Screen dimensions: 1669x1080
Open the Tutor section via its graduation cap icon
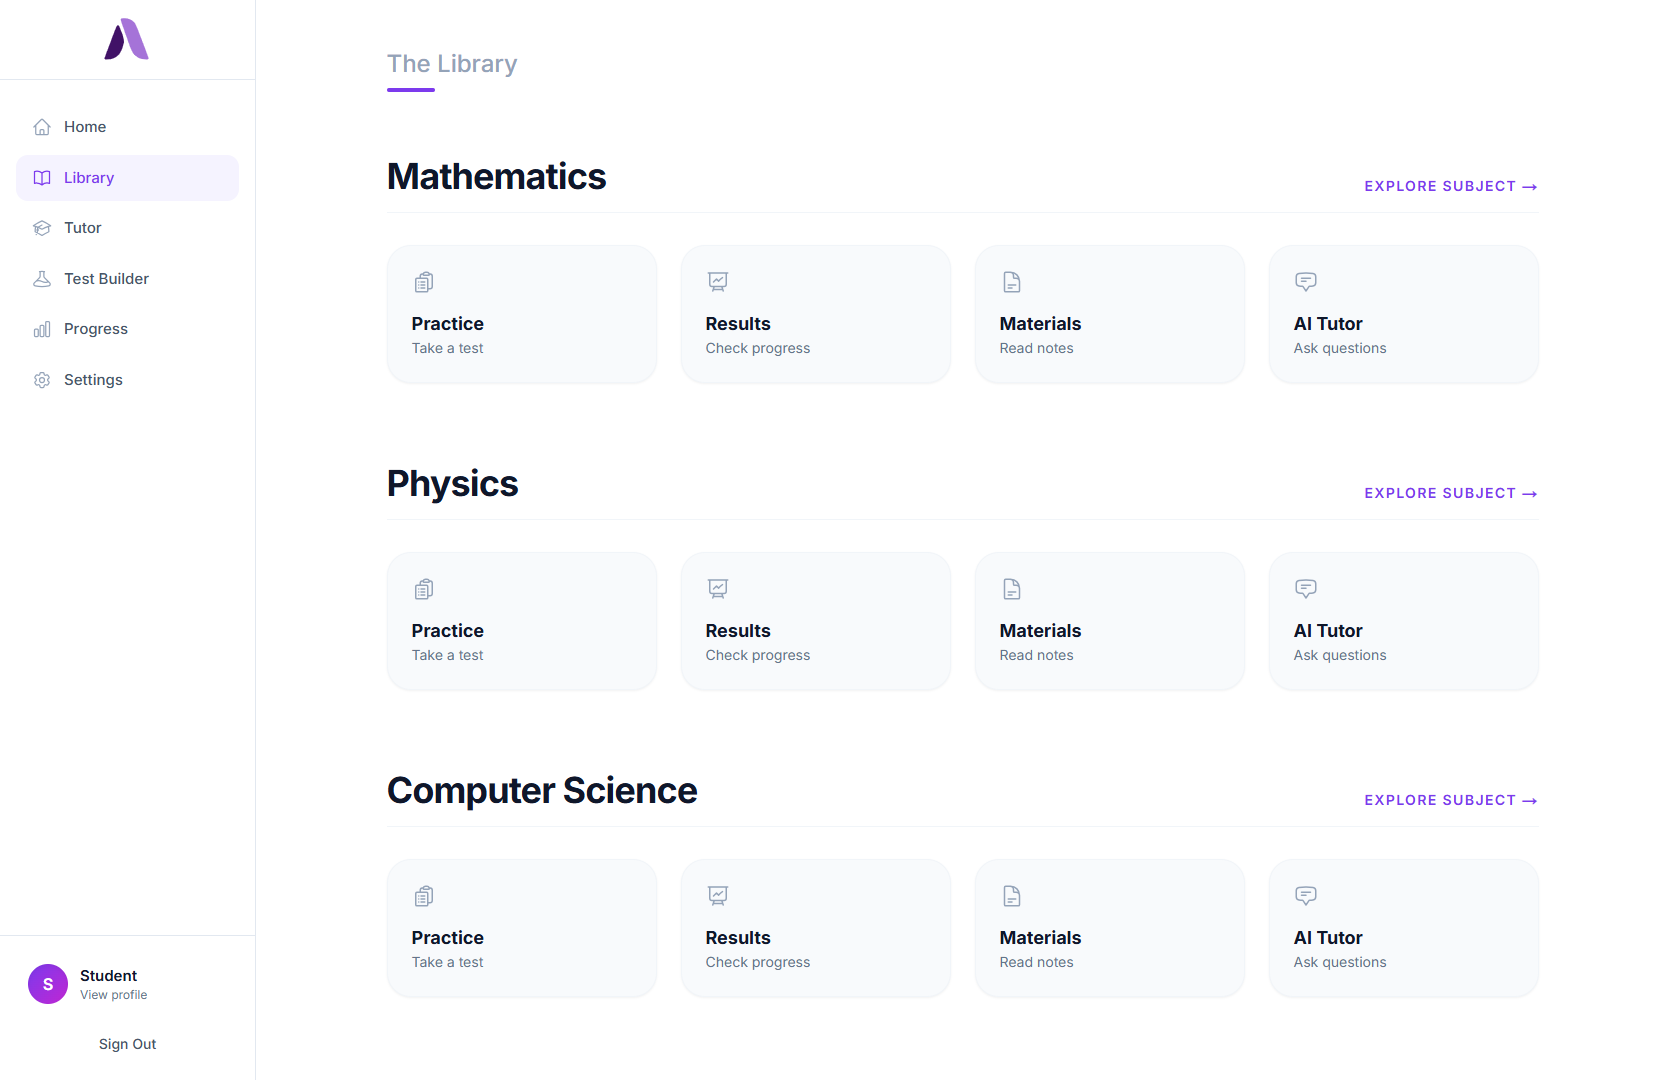click(42, 228)
